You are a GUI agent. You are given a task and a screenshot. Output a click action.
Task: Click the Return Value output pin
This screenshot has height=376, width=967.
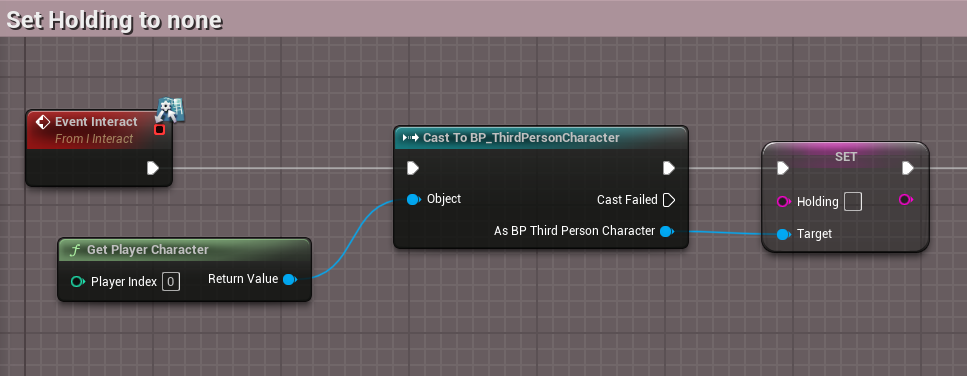click(x=289, y=279)
